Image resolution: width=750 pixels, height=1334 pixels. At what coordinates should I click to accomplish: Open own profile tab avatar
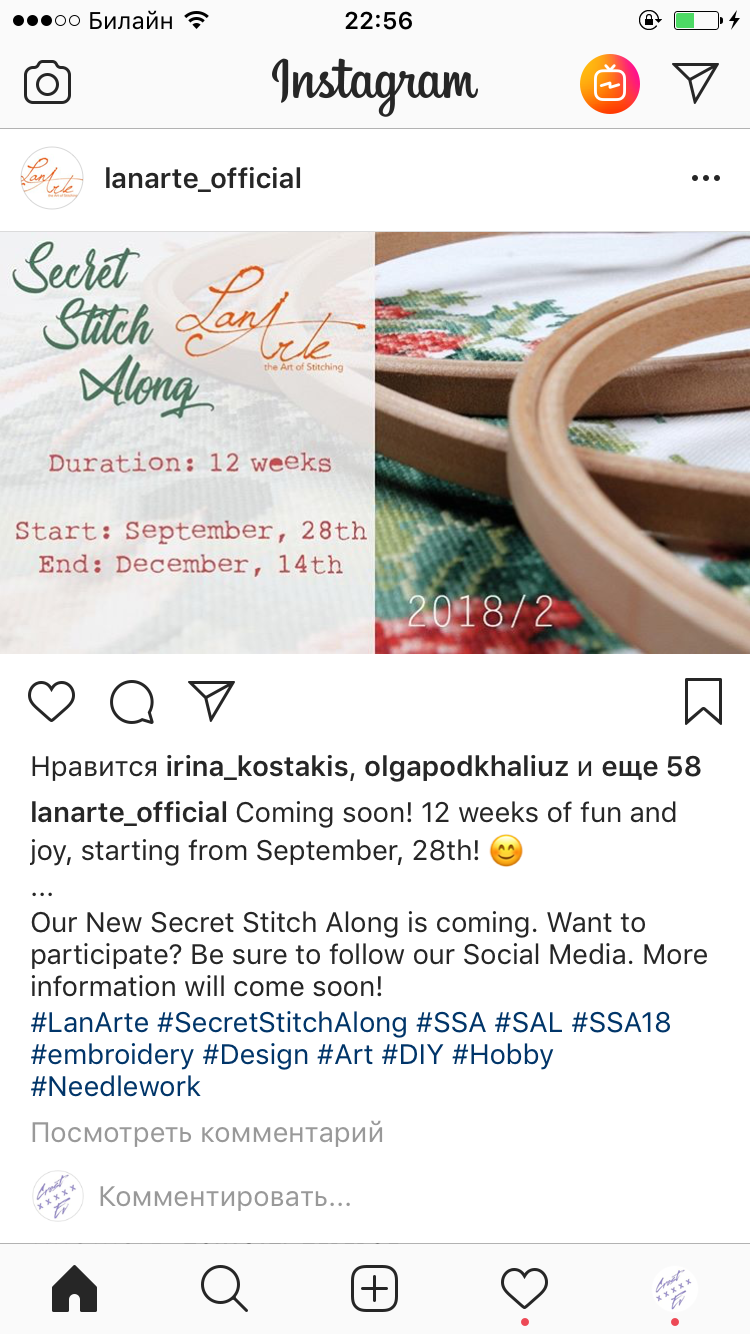[x=675, y=1288]
